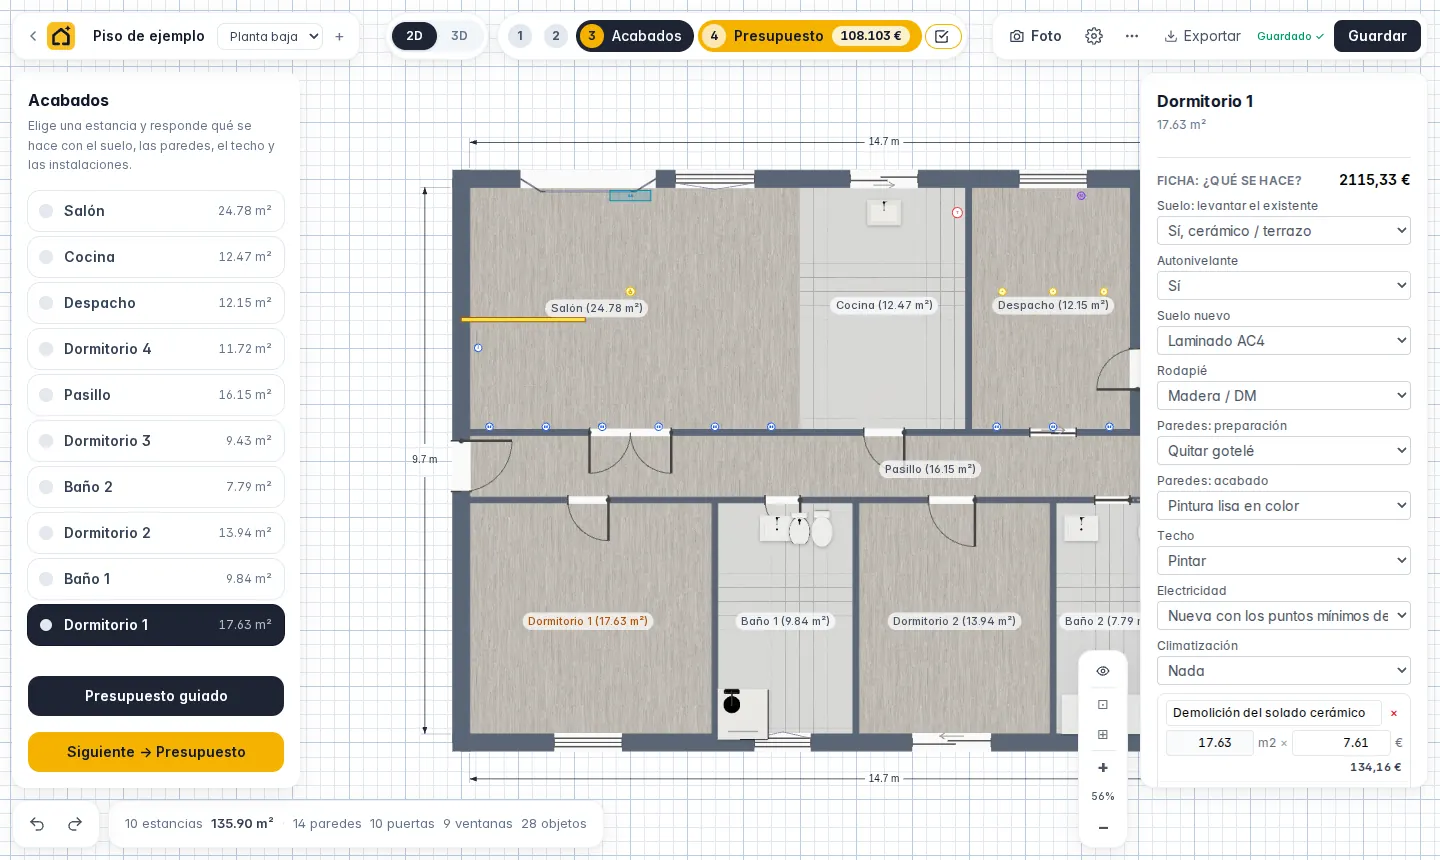Open the Suelo: levantar el existente dropdown
Viewport: 1440px width, 860px height.
click(x=1284, y=231)
